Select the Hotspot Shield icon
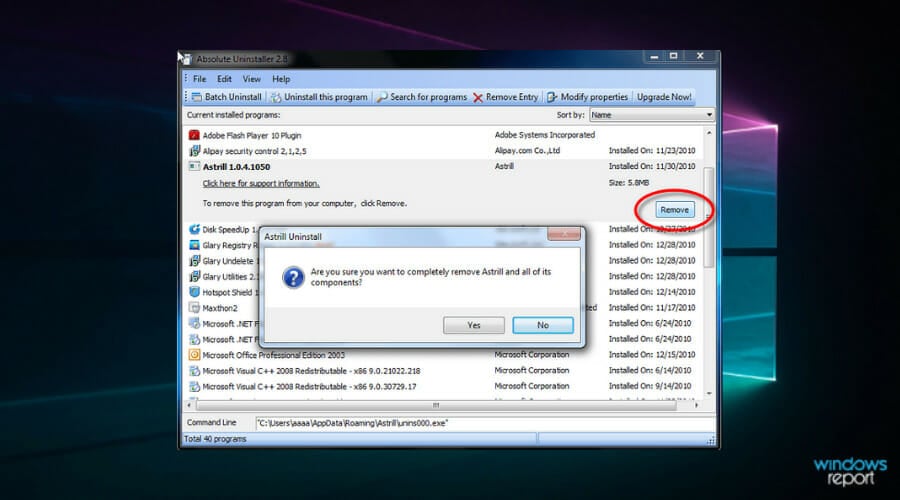Screen dimensions: 900x500 [194, 292]
